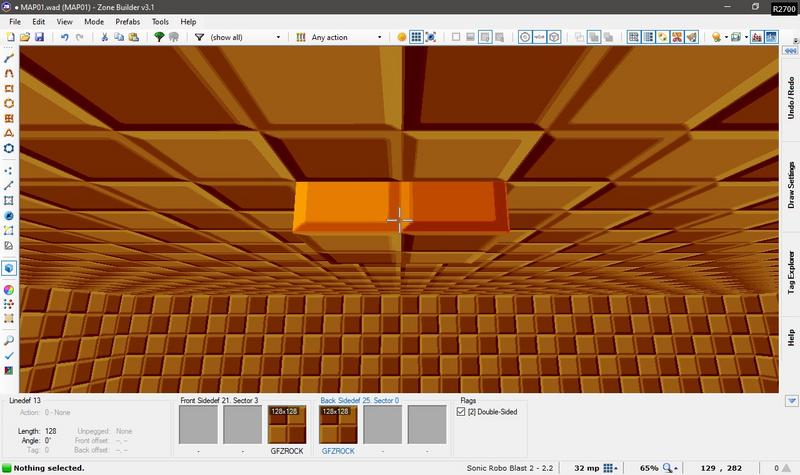Open the map file folder icon
Viewport: 800px width, 475px height.
point(25,37)
